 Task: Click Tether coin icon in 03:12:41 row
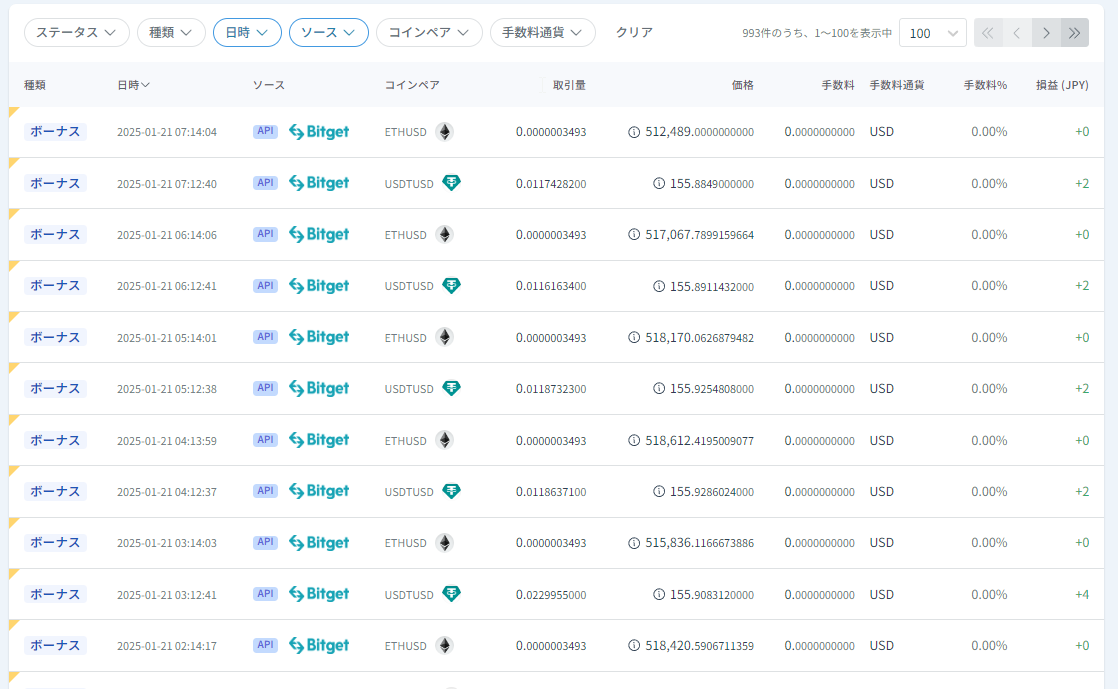(451, 594)
